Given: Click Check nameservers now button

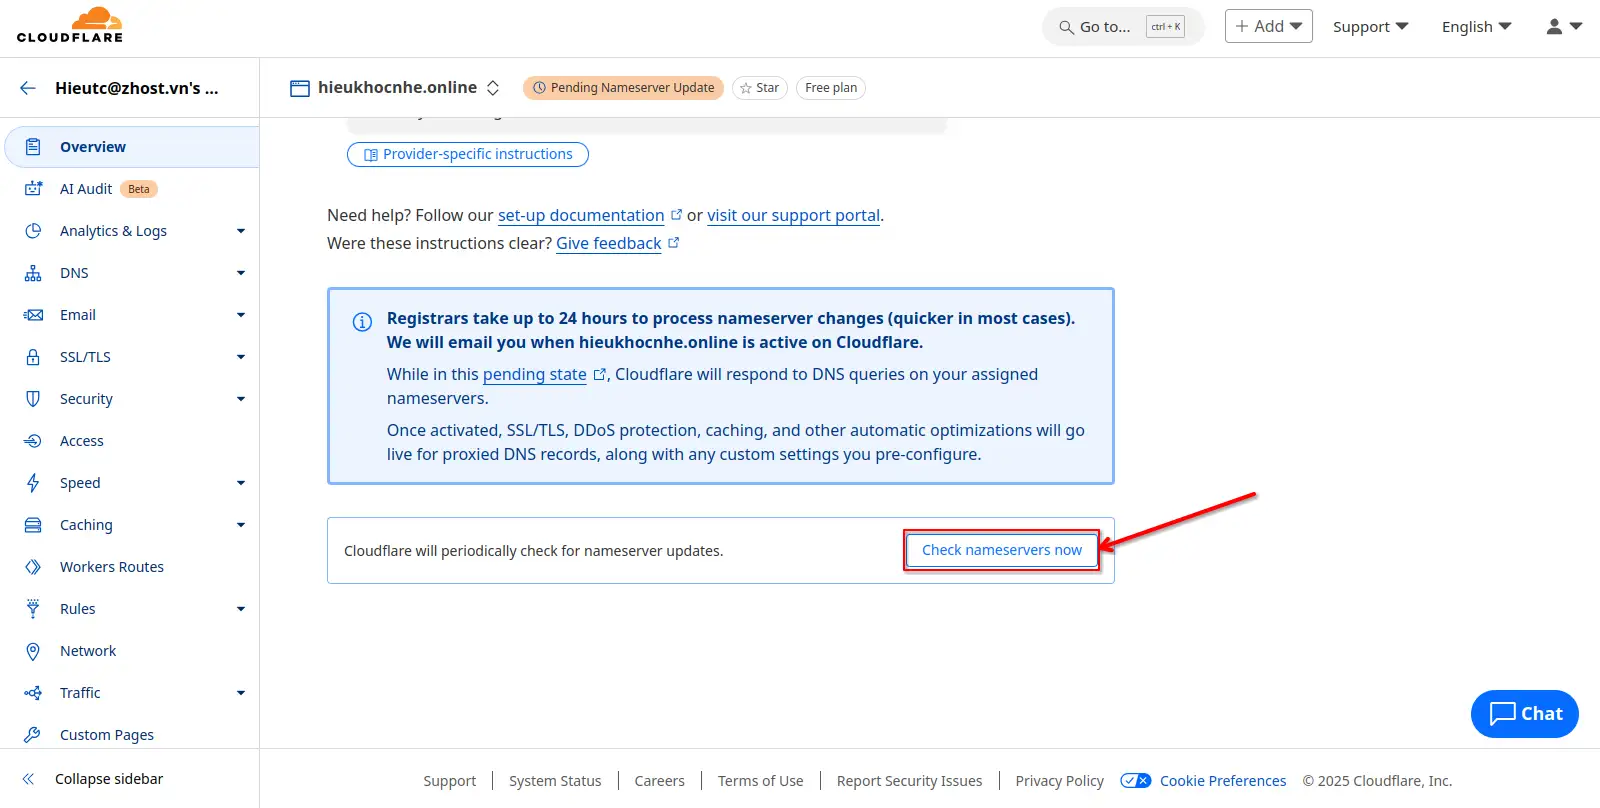Looking at the screenshot, I should [x=1001, y=550].
